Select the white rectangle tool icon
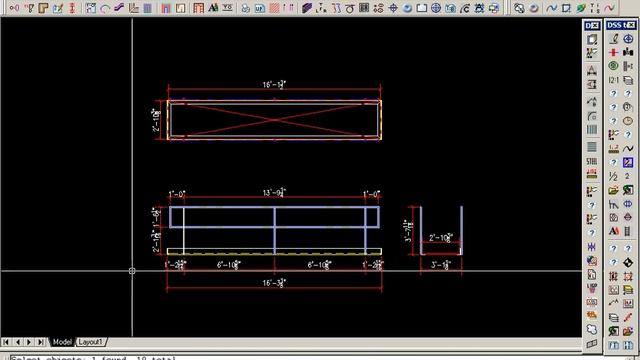The image size is (640, 360). click(x=422, y=8)
